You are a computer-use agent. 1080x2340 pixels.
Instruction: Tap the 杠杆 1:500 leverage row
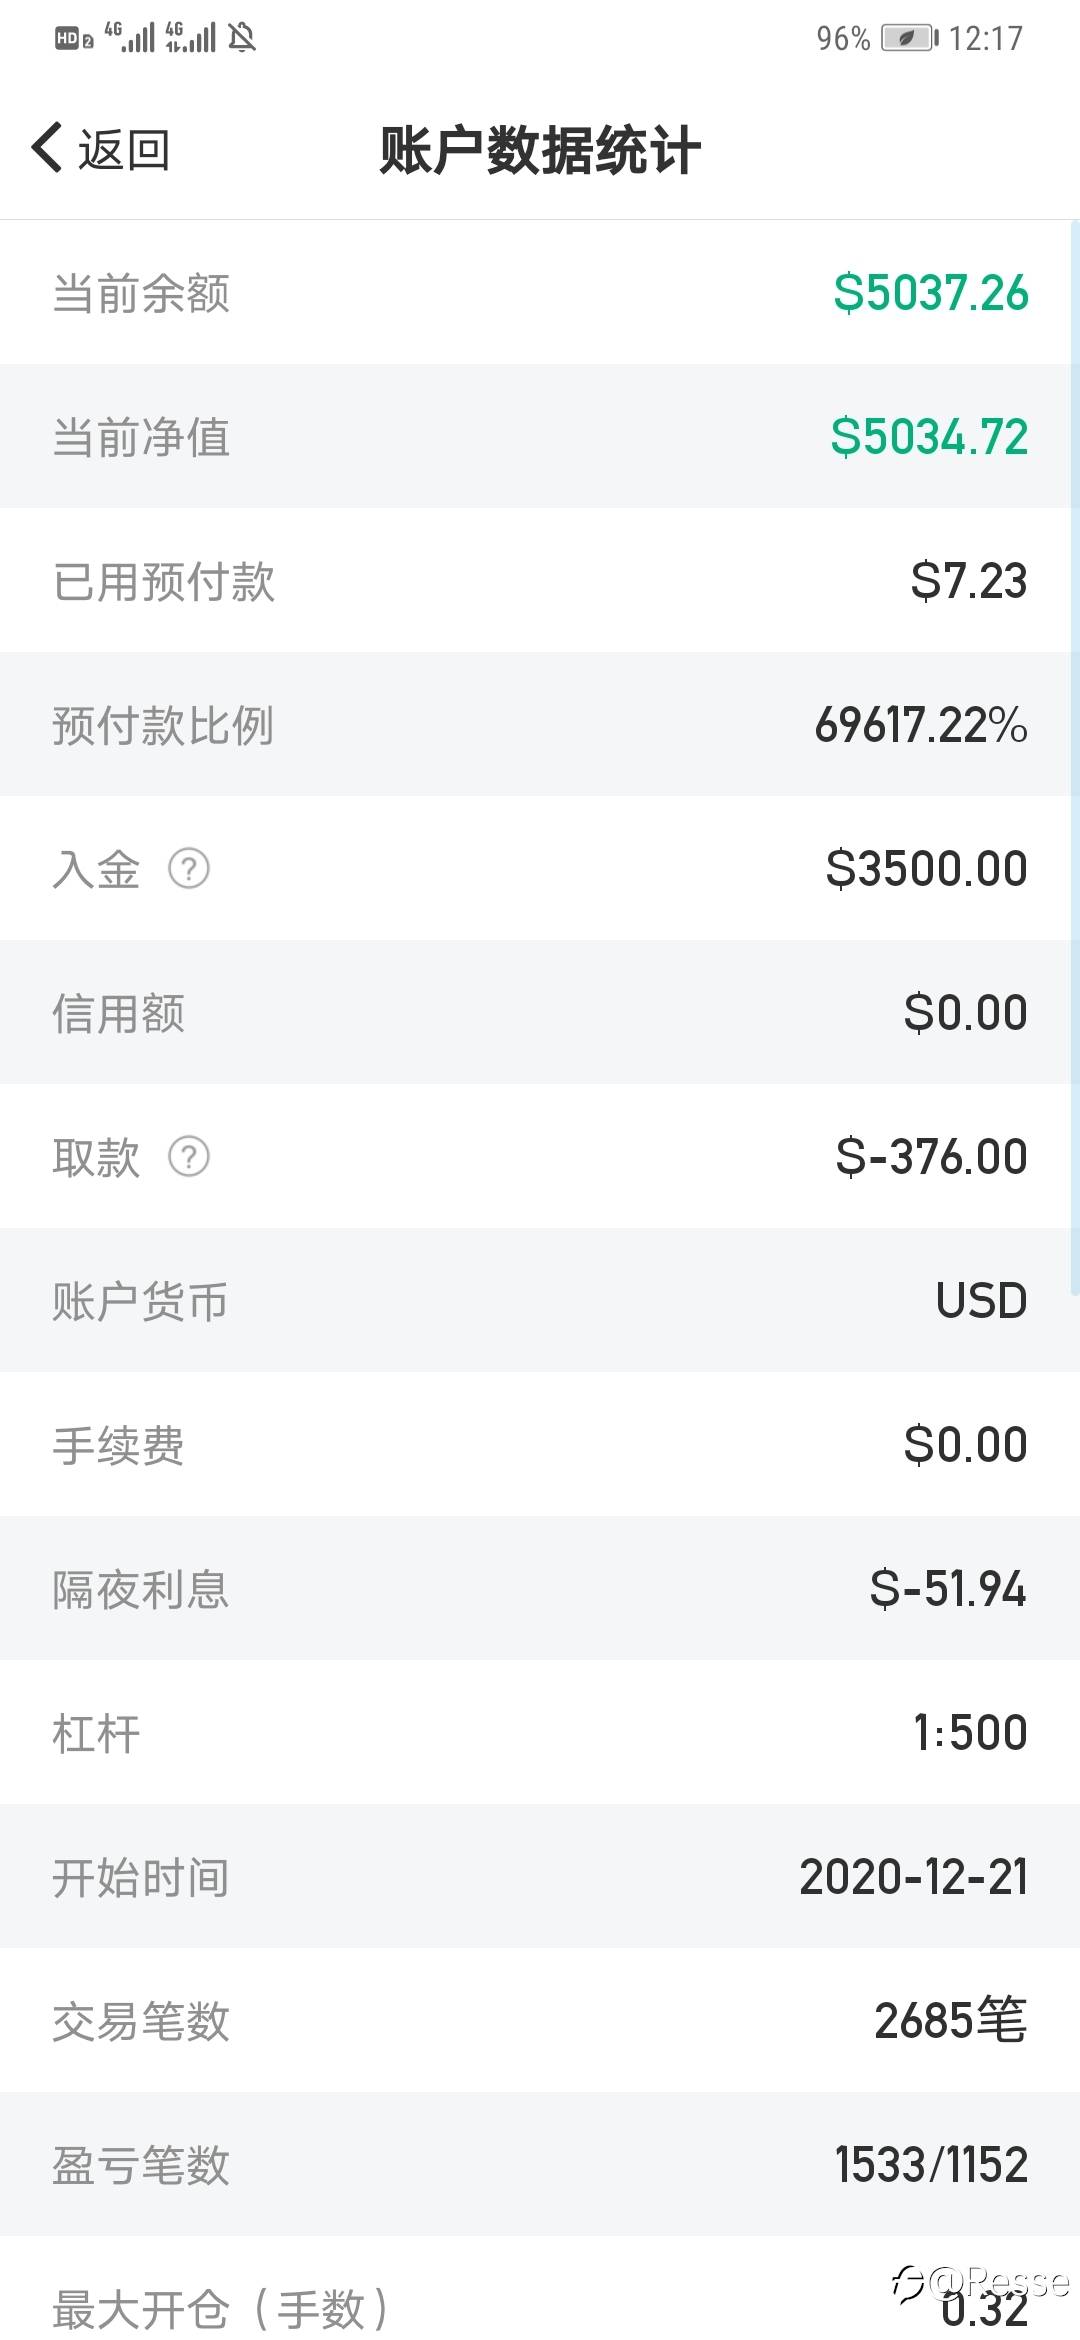[x=540, y=1732]
